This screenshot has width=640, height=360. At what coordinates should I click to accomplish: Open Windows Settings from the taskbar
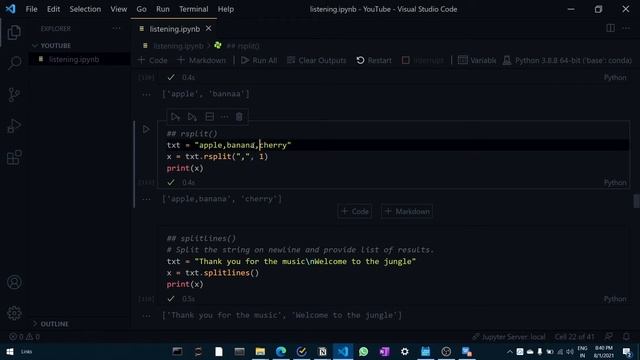click(404, 351)
